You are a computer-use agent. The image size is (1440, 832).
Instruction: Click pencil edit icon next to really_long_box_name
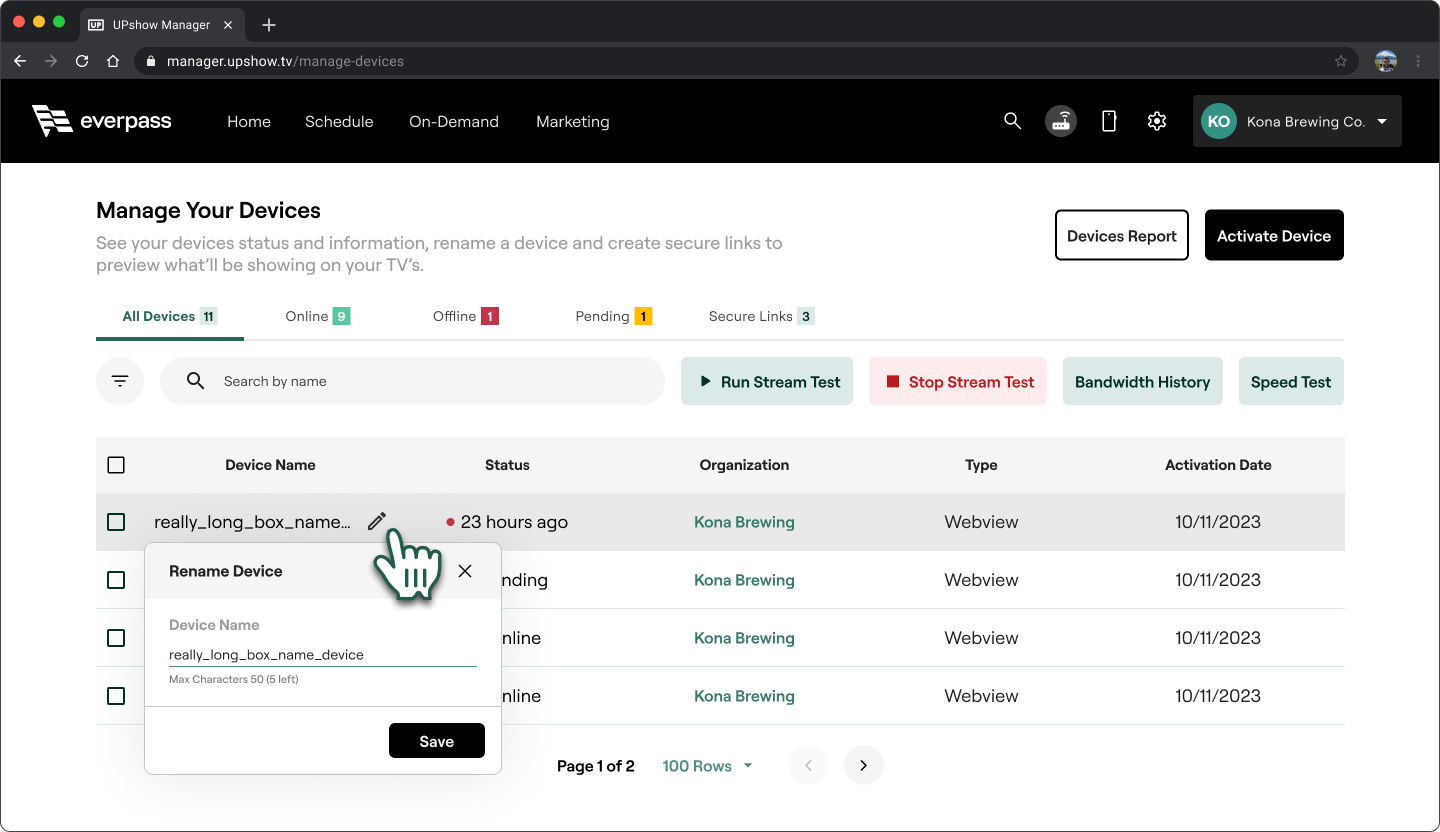[376, 521]
